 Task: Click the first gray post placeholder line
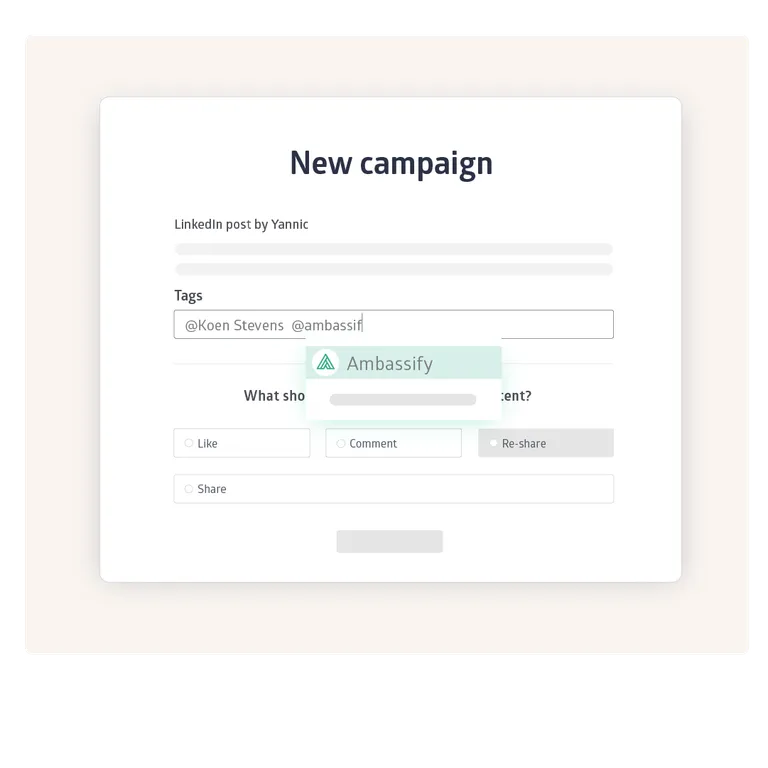point(393,249)
